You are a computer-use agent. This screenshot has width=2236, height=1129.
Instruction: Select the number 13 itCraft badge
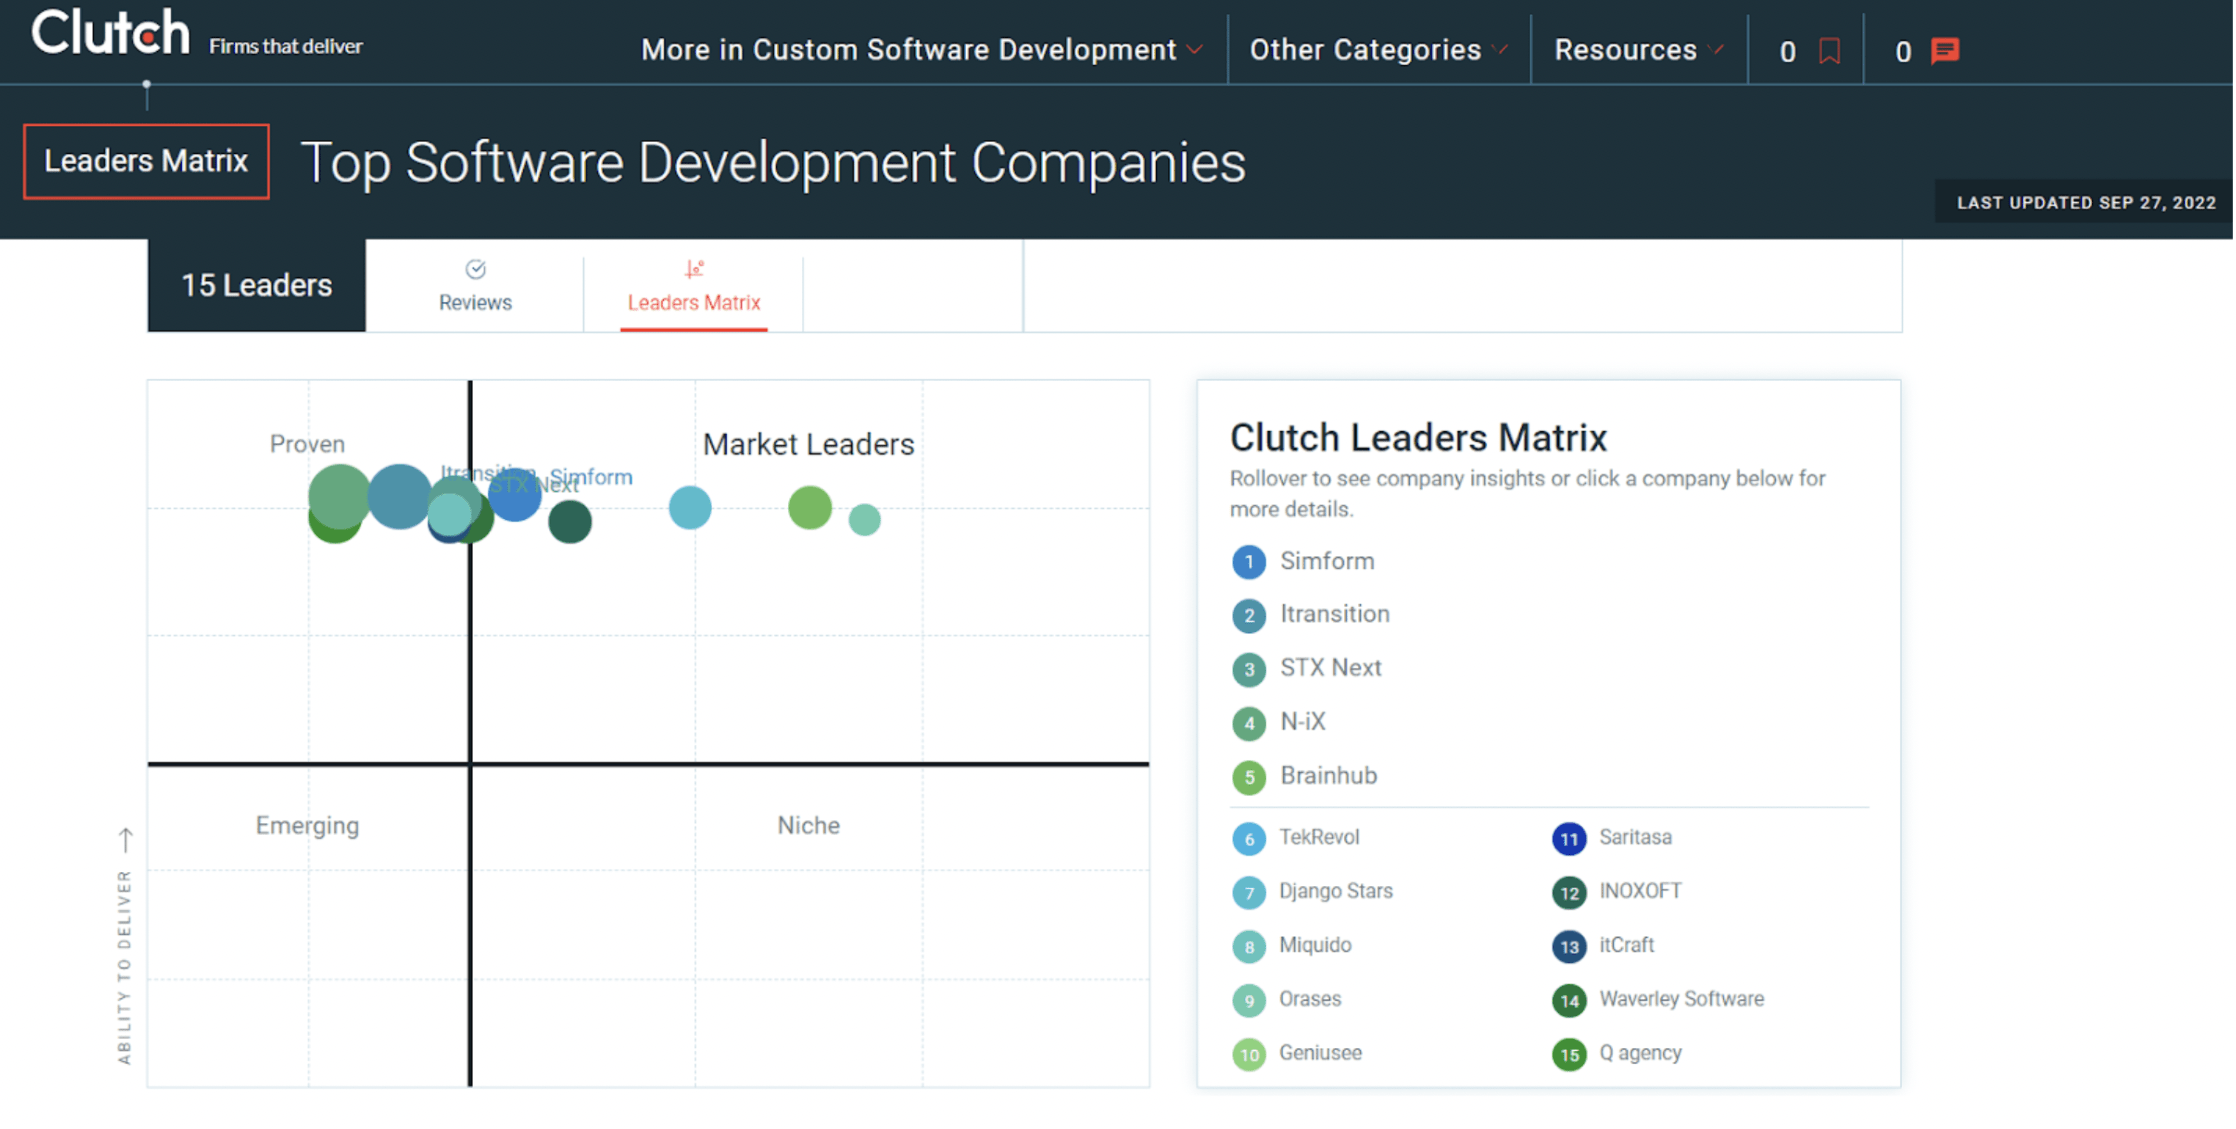tap(1569, 947)
